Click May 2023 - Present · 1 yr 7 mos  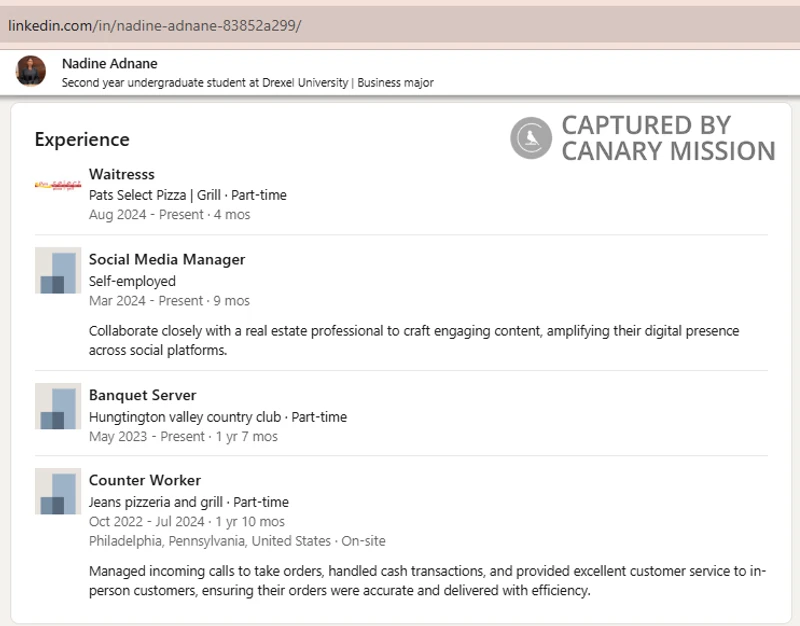pyautogui.click(x=183, y=437)
